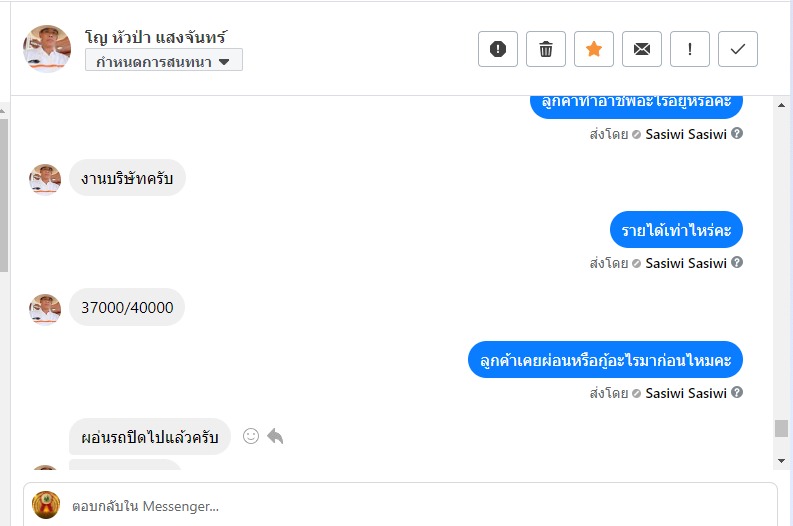
Task: Click help icon beside first Sasiwi Sasiwi
Action: pyautogui.click(x=737, y=134)
